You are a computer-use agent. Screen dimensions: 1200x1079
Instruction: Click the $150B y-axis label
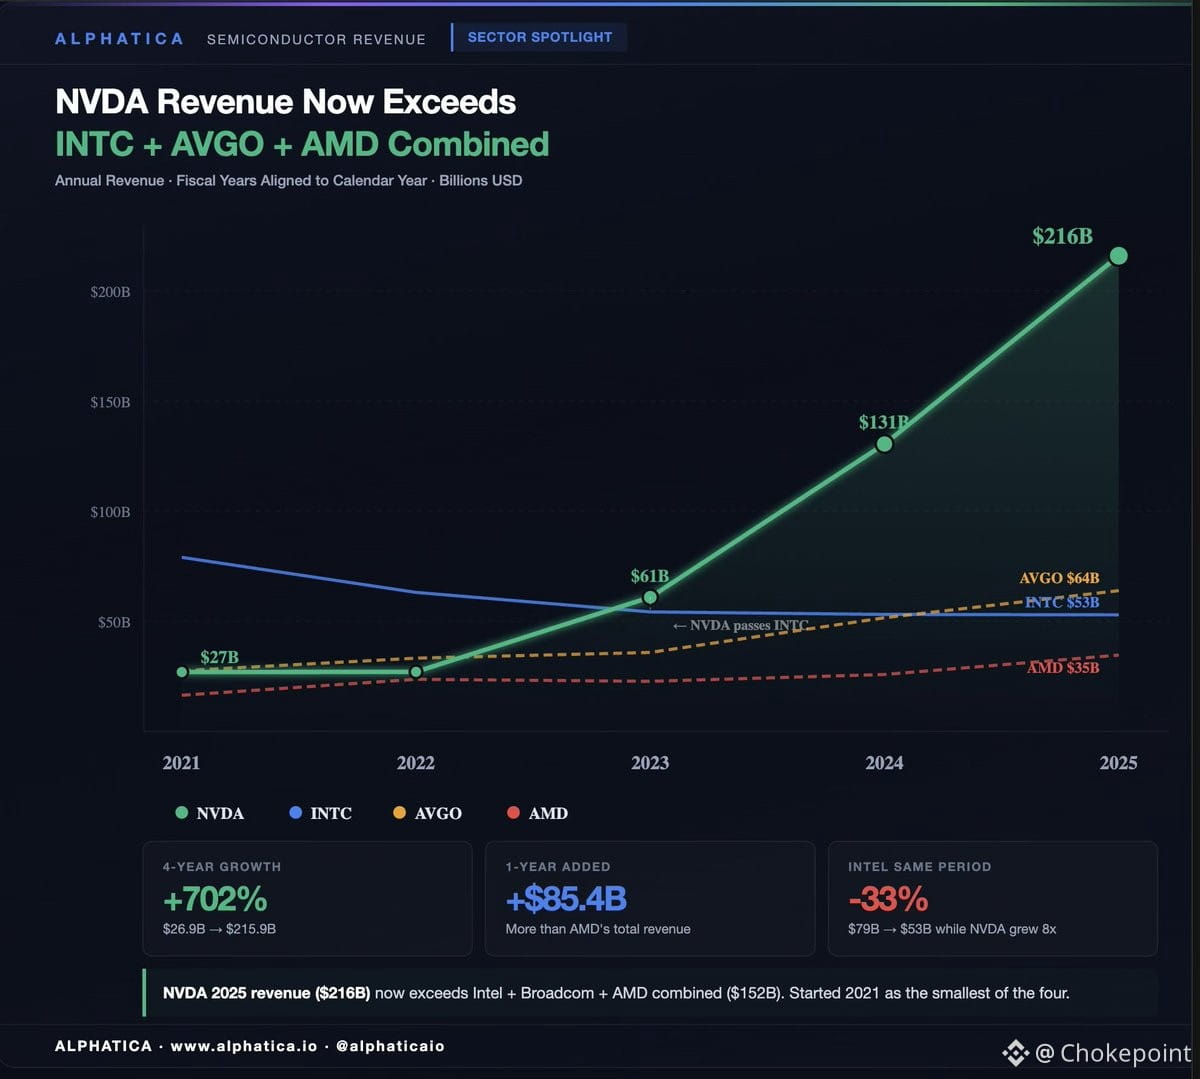tap(110, 402)
